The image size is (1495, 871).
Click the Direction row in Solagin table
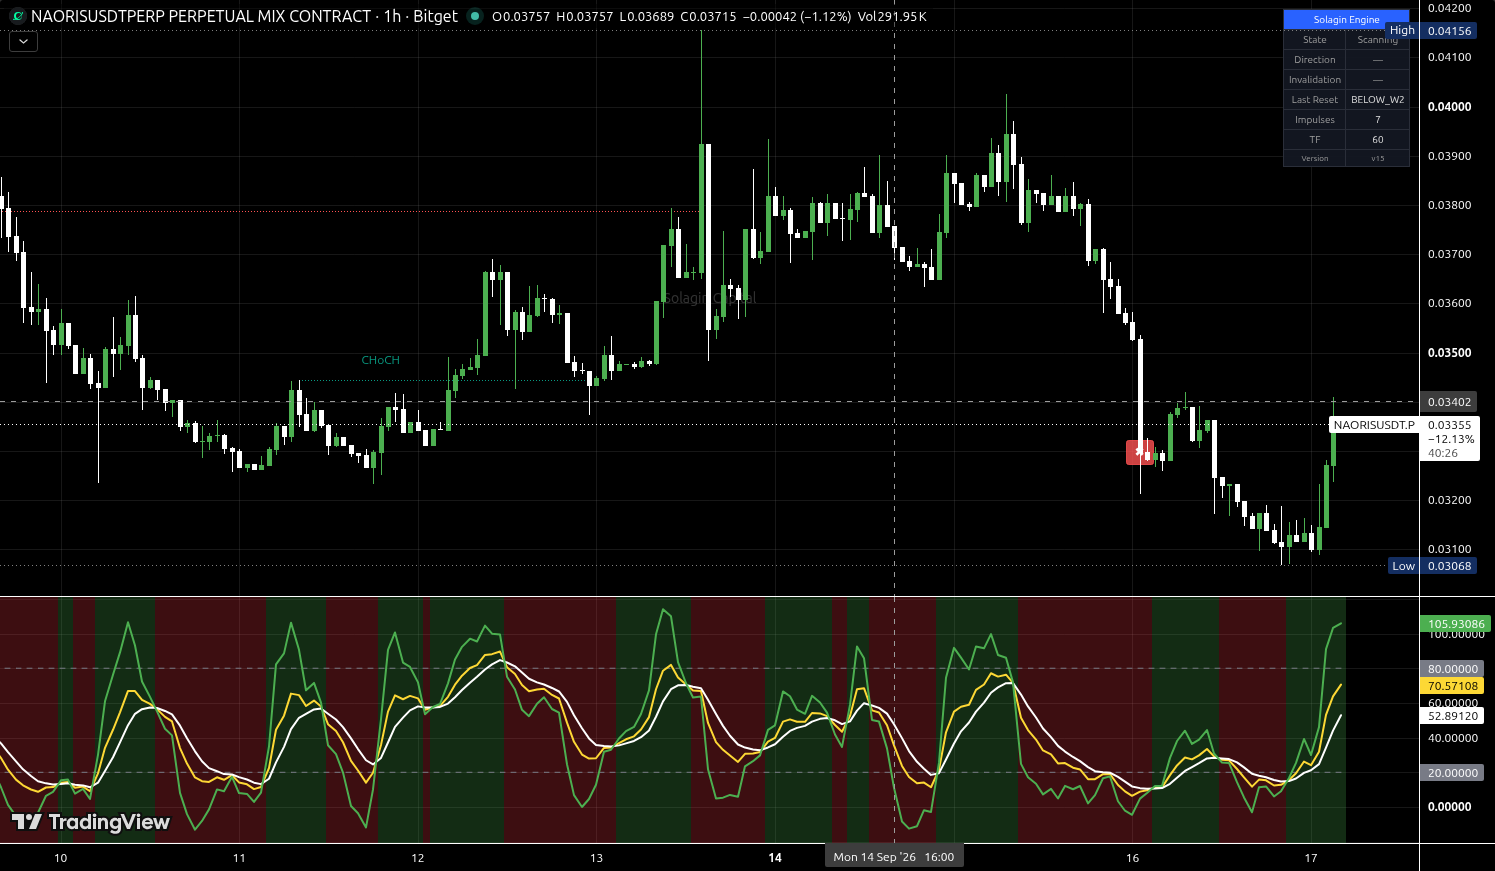pyautogui.click(x=1346, y=60)
